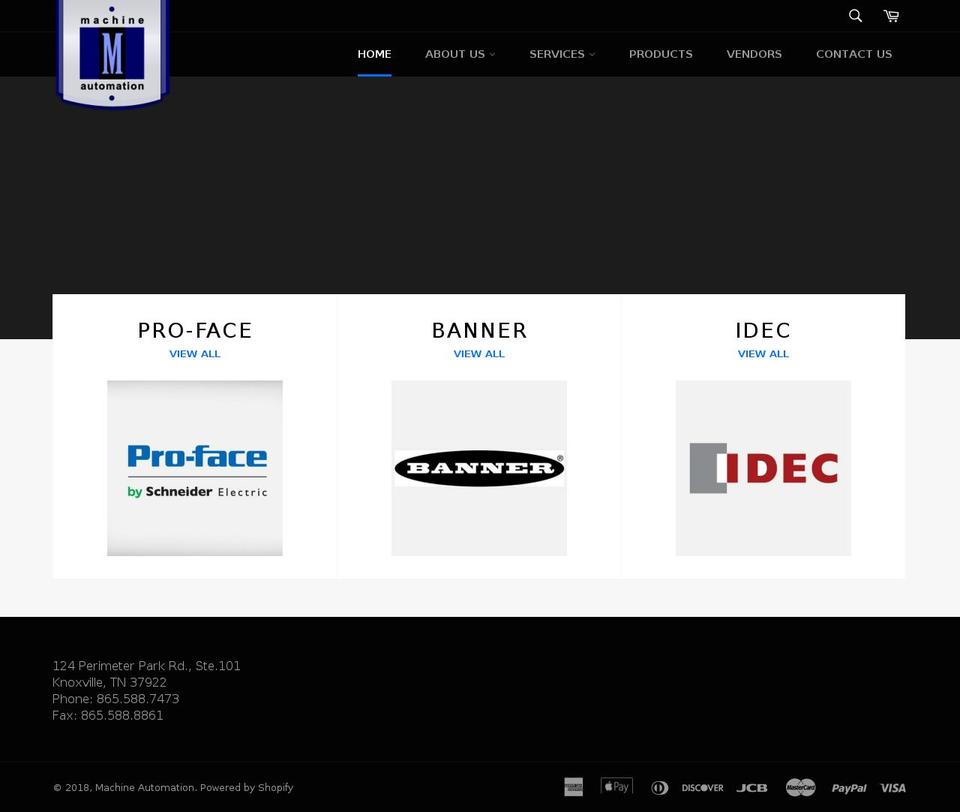Click View All under Banner
Viewport: 960px width, 812px height.
tap(479, 354)
